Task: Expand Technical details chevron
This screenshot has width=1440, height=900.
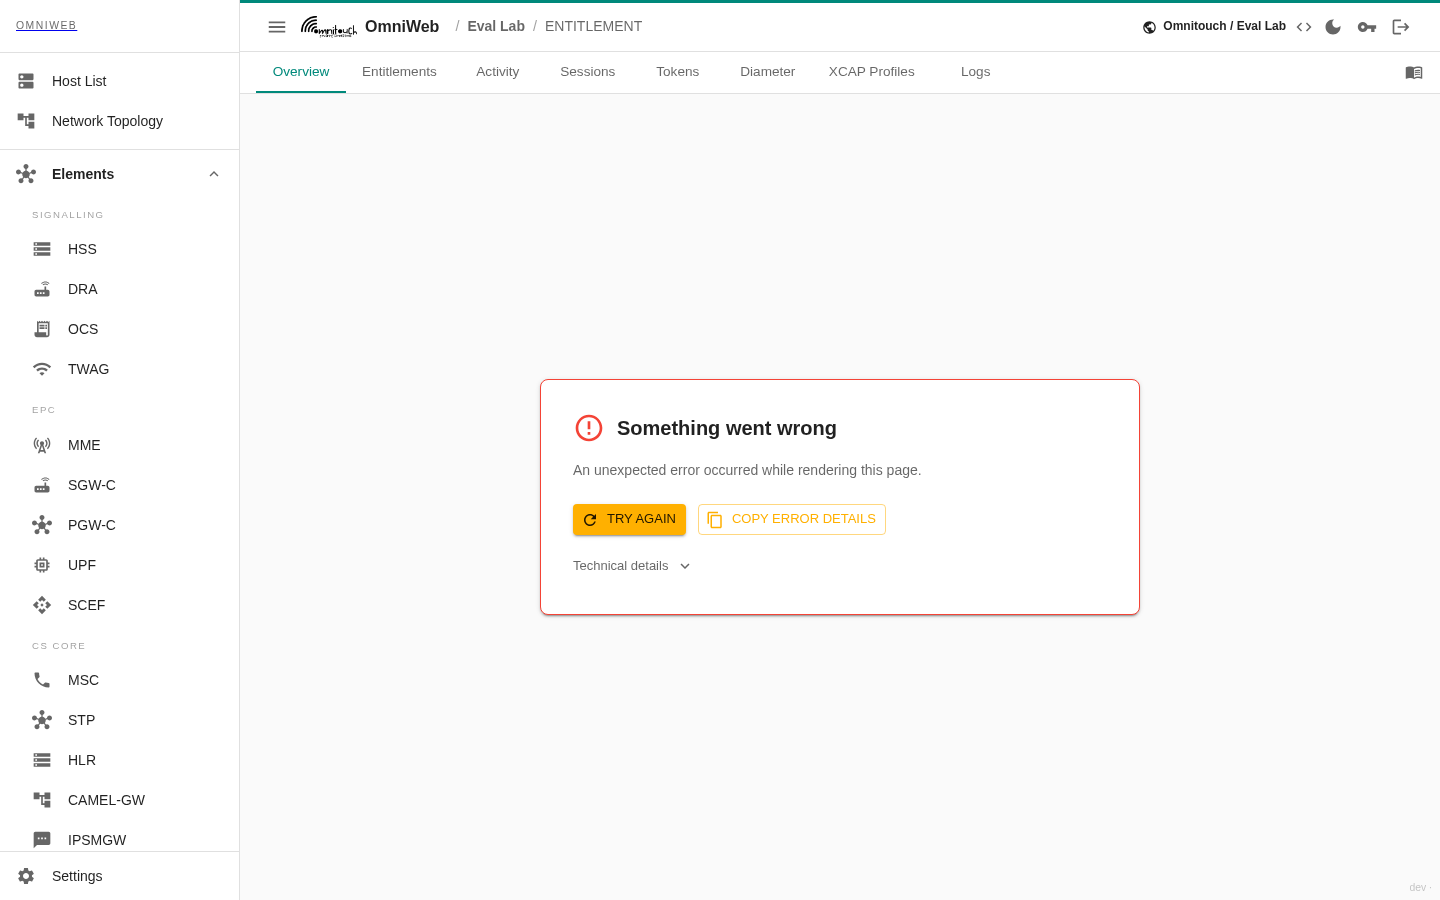Action: click(x=685, y=566)
